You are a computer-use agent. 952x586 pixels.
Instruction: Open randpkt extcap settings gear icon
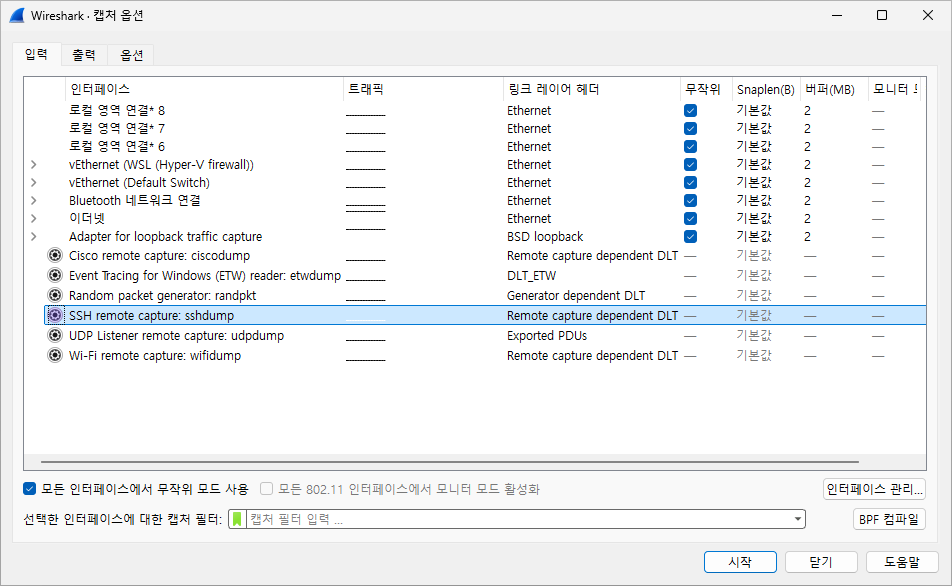tap(55, 295)
